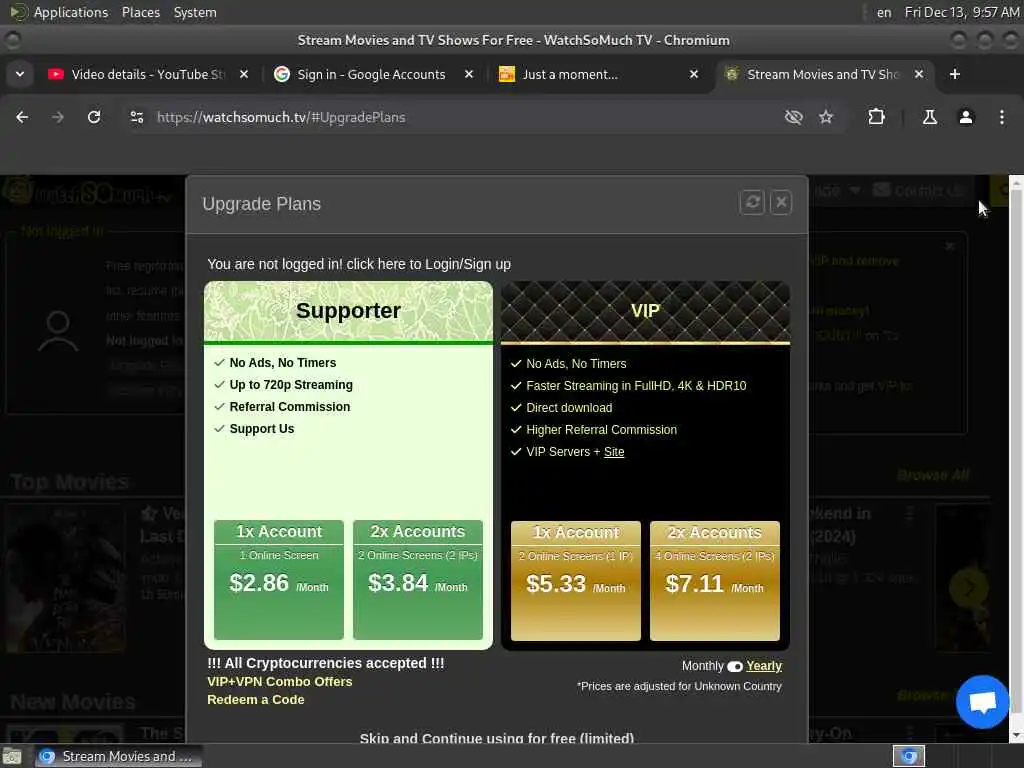Image resolution: width=1024 pixels, height=768 pixels.
Task: Choose Supporter 1x Account $2.86 plan
Action: click(279, 580)
